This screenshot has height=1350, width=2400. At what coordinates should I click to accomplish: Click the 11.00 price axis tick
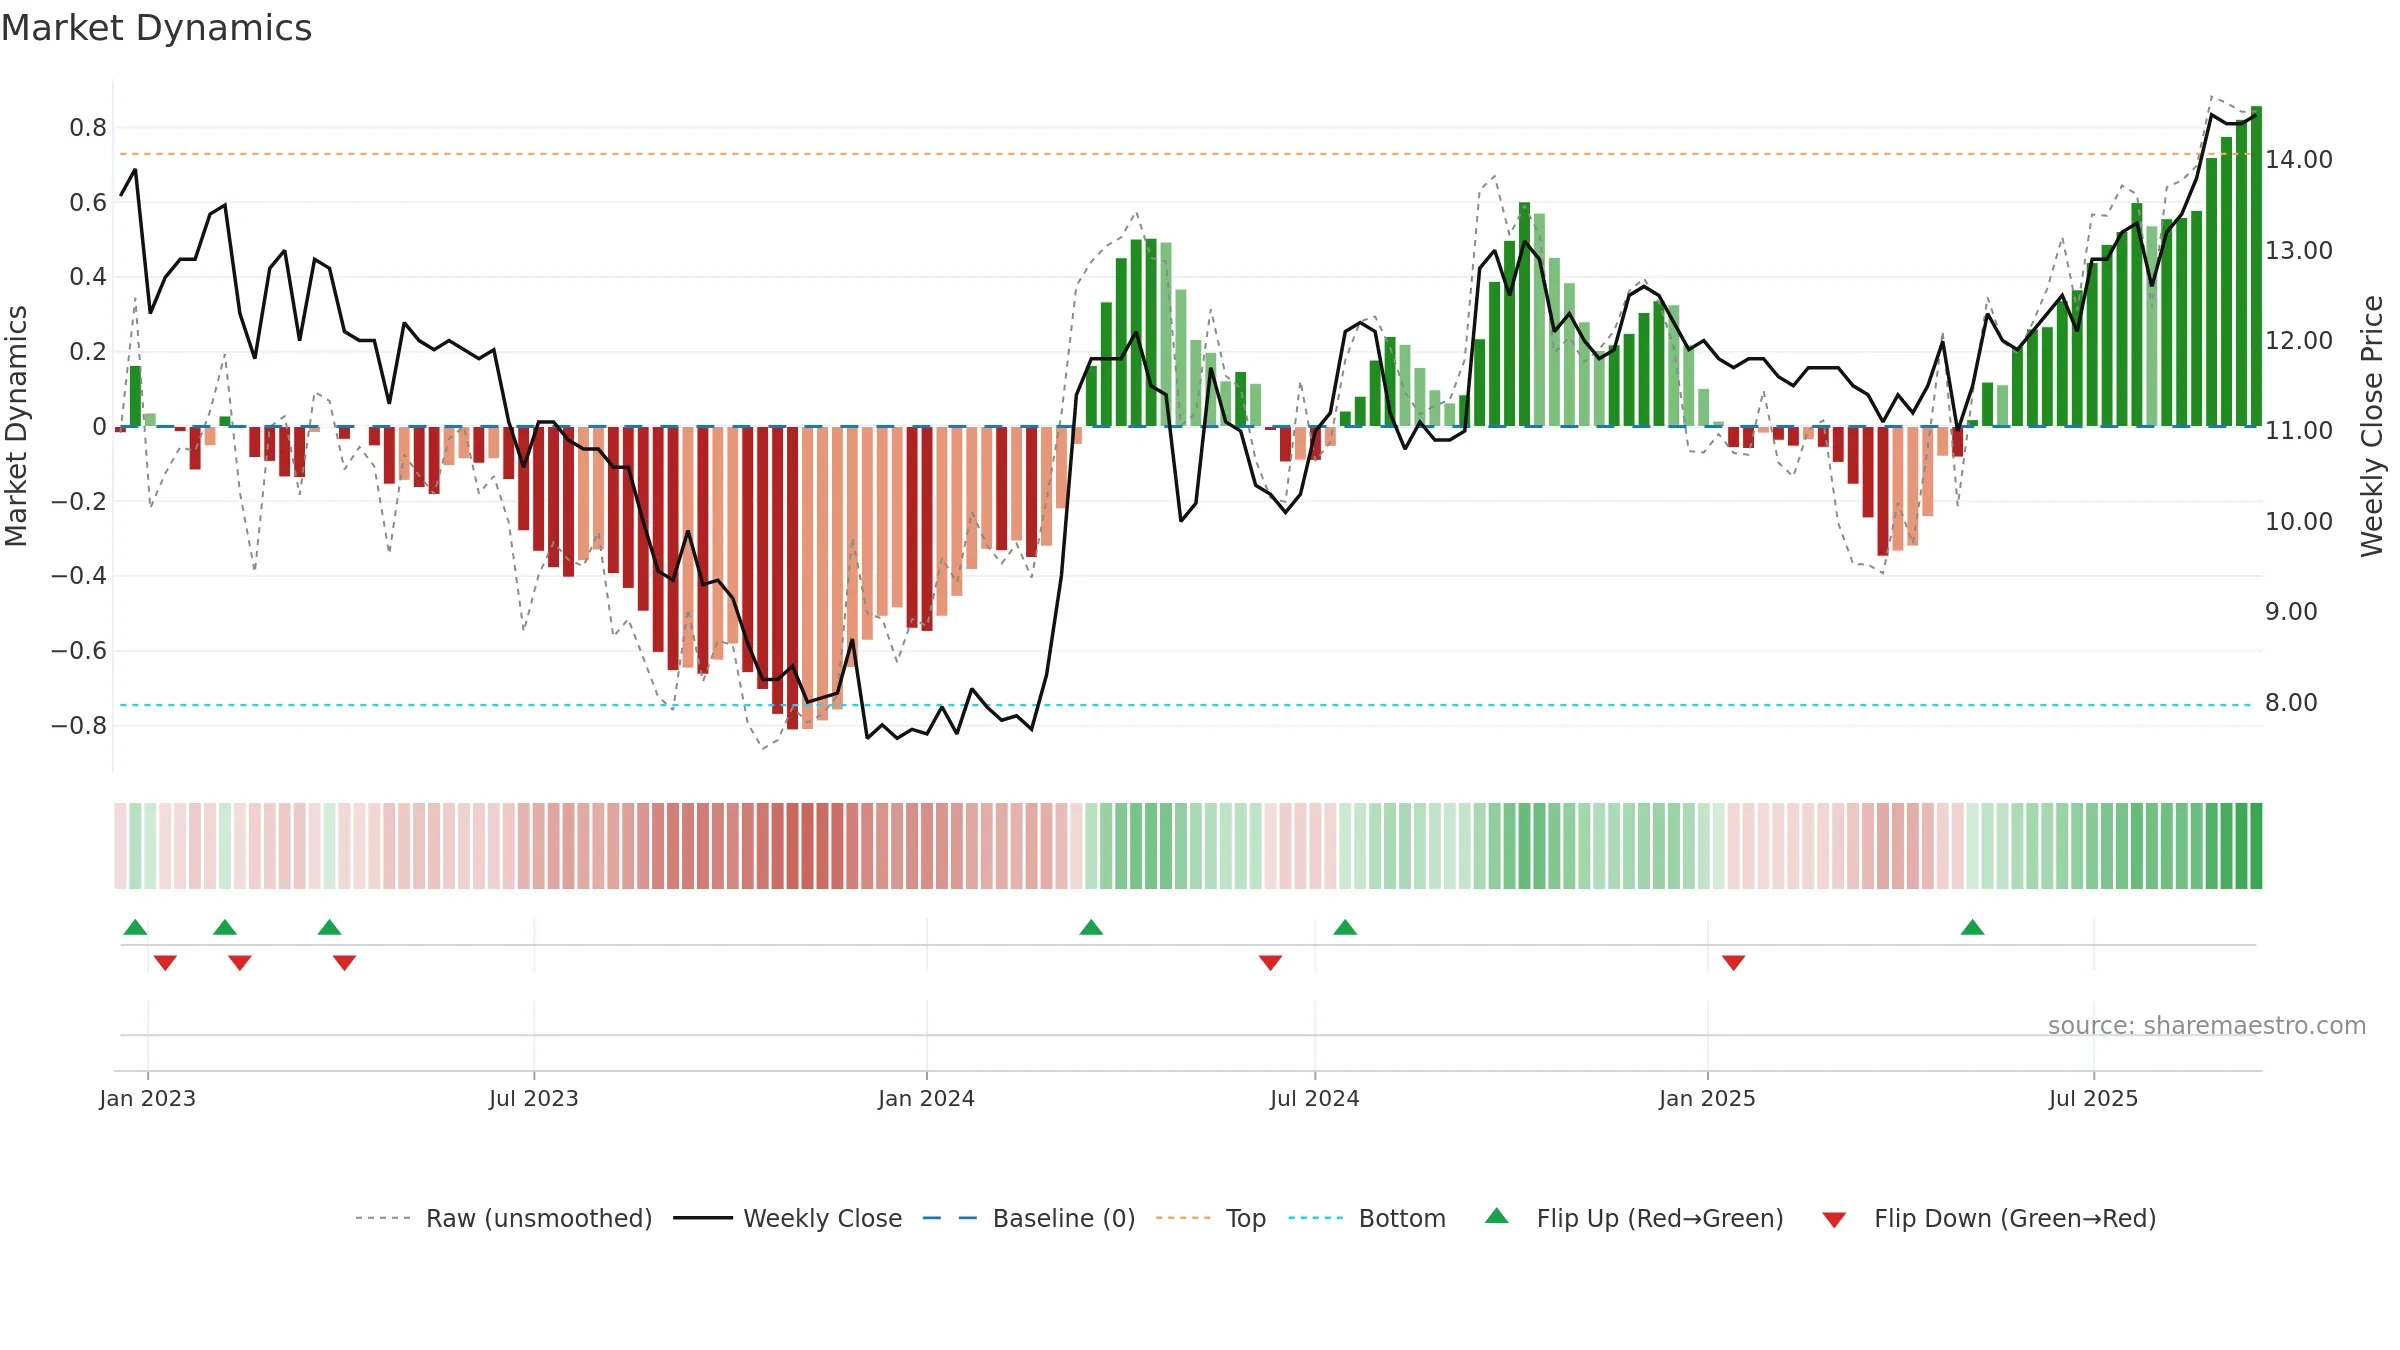click(2298, 431)
